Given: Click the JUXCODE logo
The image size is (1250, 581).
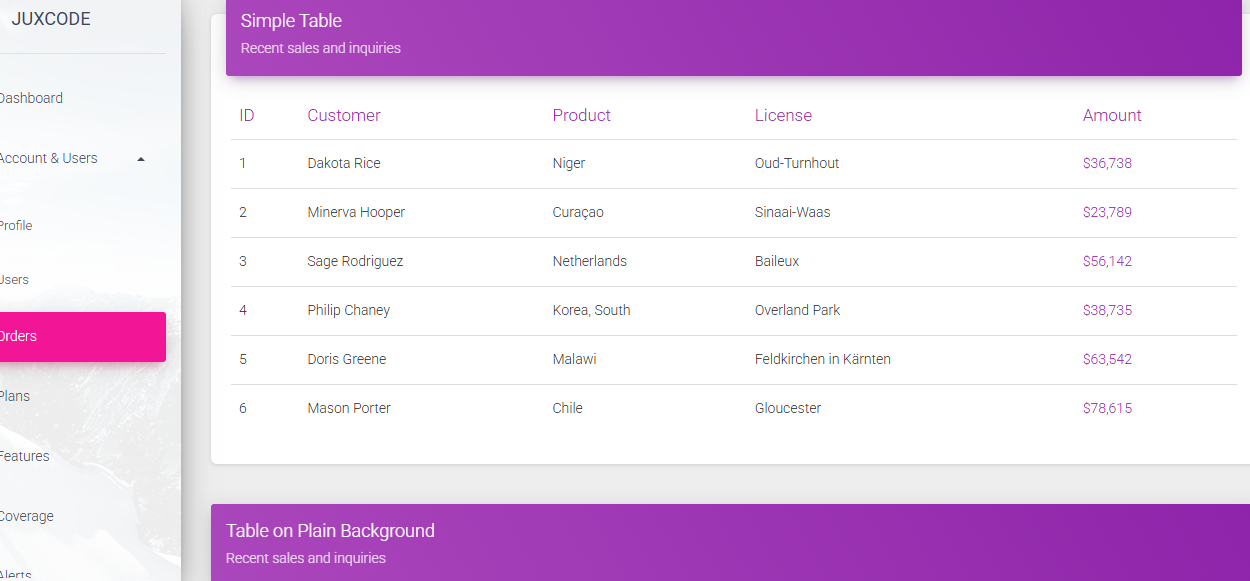Looking at the screenshot, I should pyautogui.click(x=51, y=18).
